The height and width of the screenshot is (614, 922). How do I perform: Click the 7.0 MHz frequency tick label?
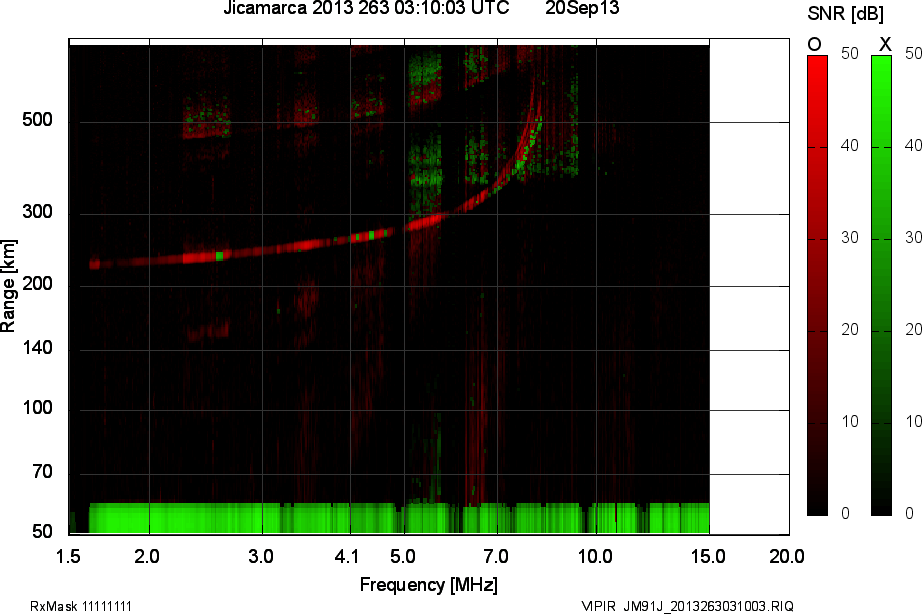[496, 556]
